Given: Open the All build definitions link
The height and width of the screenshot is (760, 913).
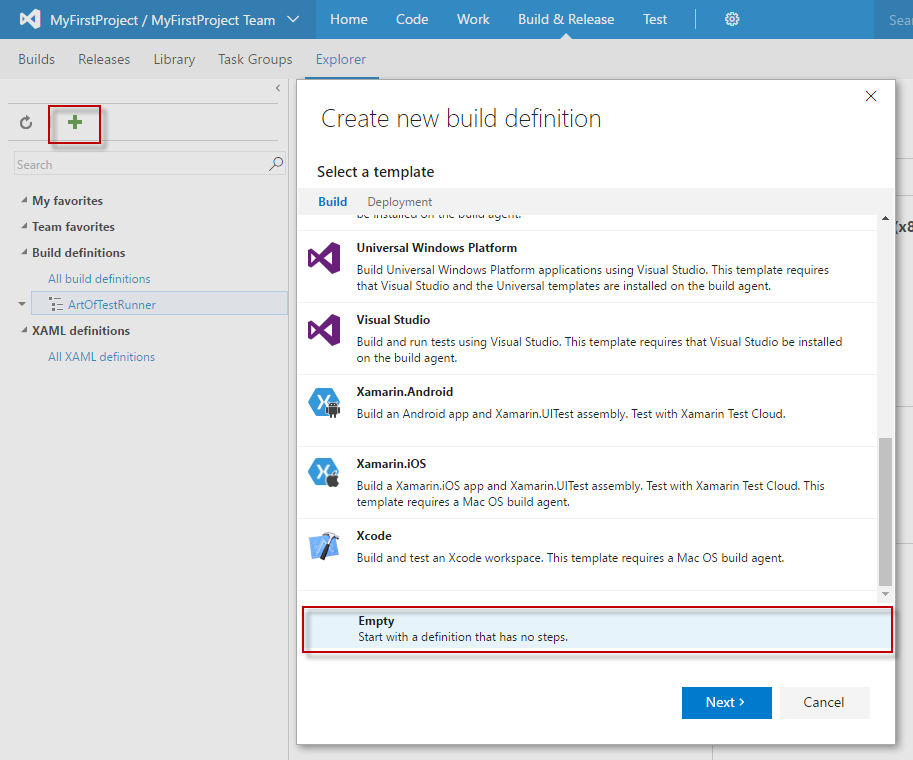Looking at the screenshot, I should coord(99,278).
